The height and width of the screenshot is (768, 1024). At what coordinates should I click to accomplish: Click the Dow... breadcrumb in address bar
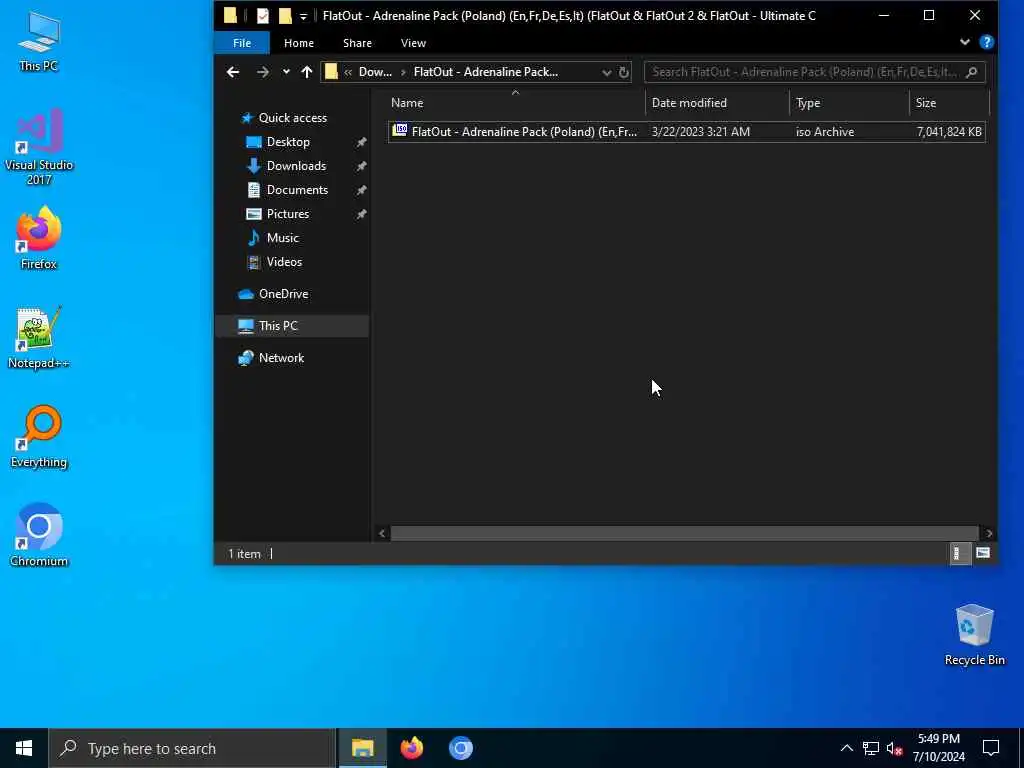point(375,72)
